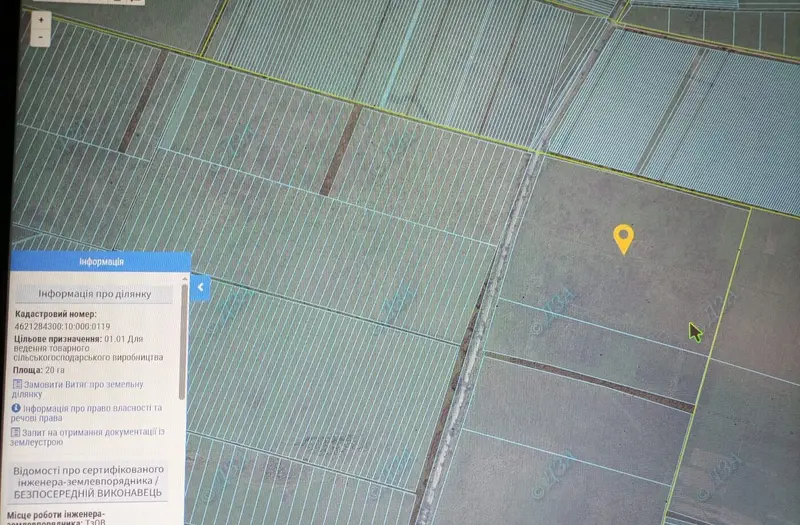Open Замовити Витяг про земельну ділянку link
Screen dimensions: 800x525
point(78,389)
